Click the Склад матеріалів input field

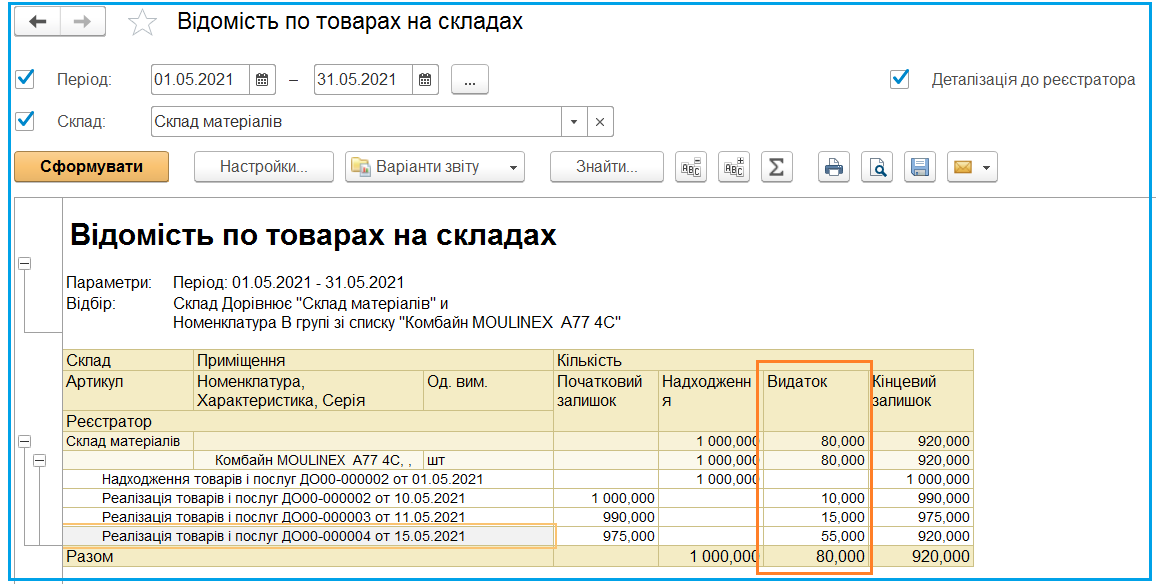[x=356, y=122]
